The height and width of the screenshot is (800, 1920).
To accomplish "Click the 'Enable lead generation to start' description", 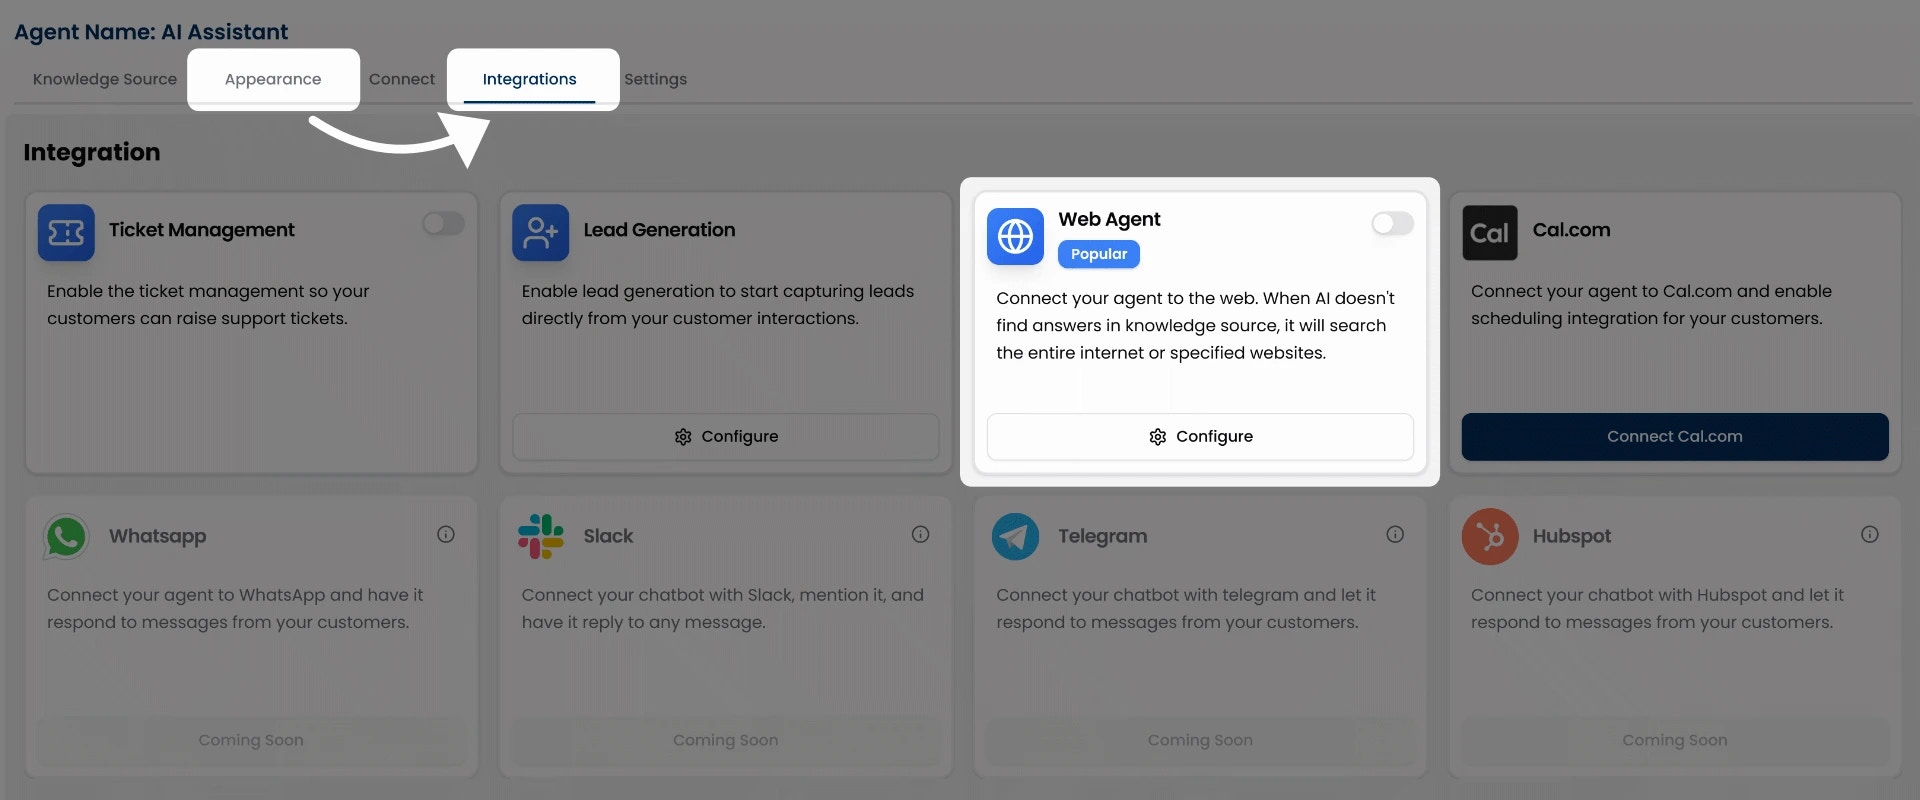I will (x=717, y=305).
